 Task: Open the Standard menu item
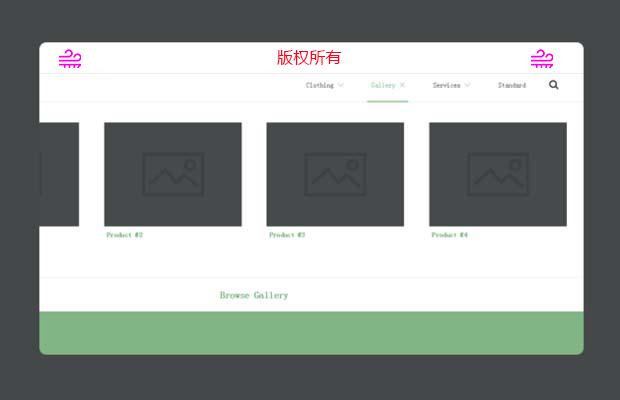[512, 86]
